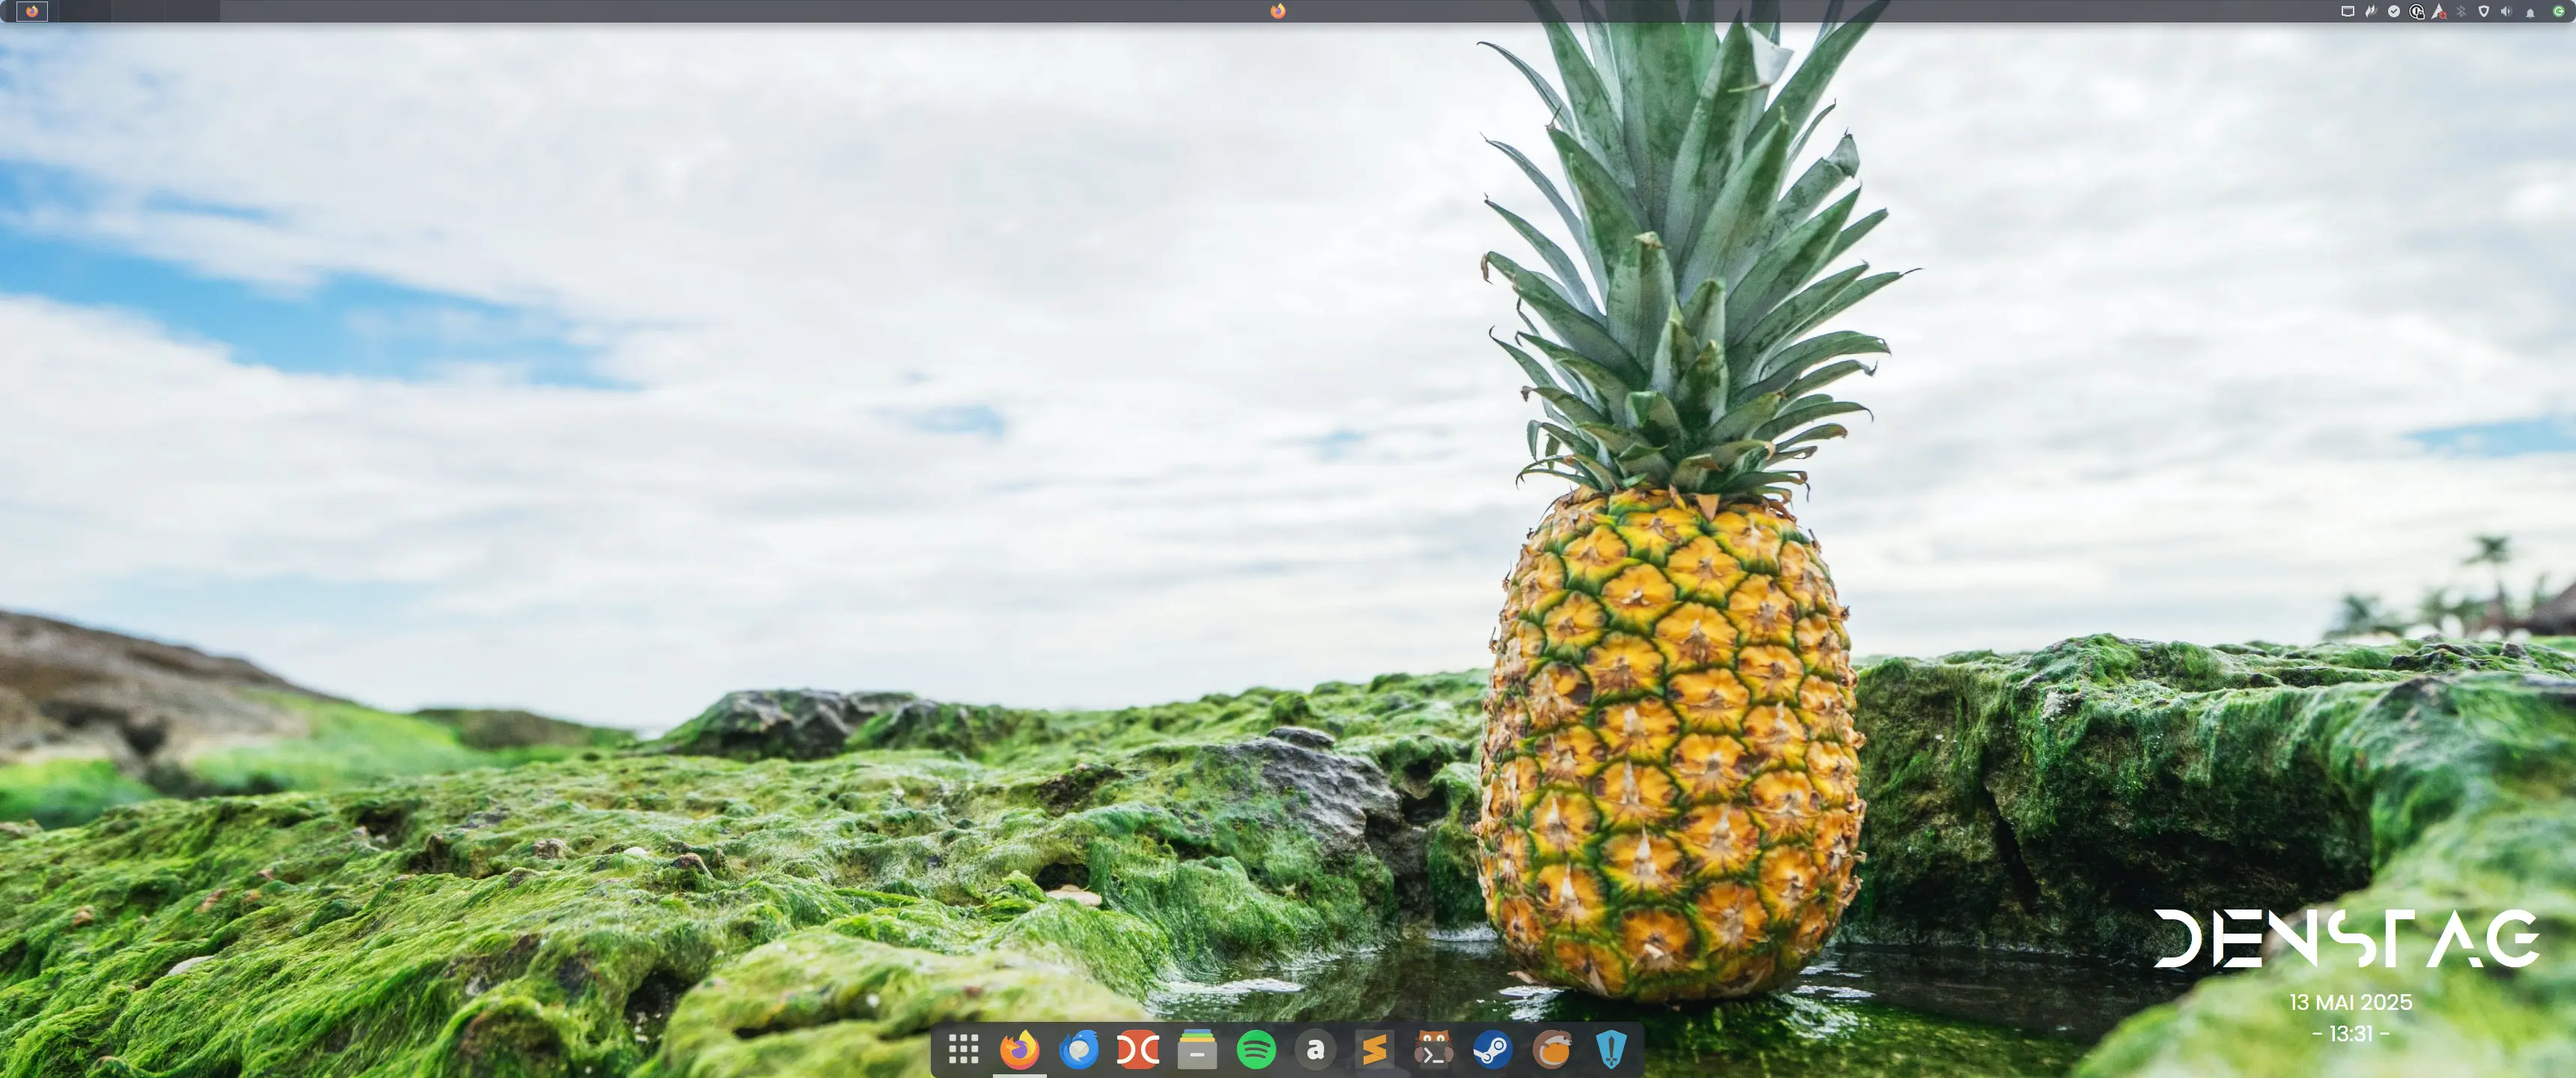
Task: Launch Spotify from the dock
Action: point(1256,1049)
